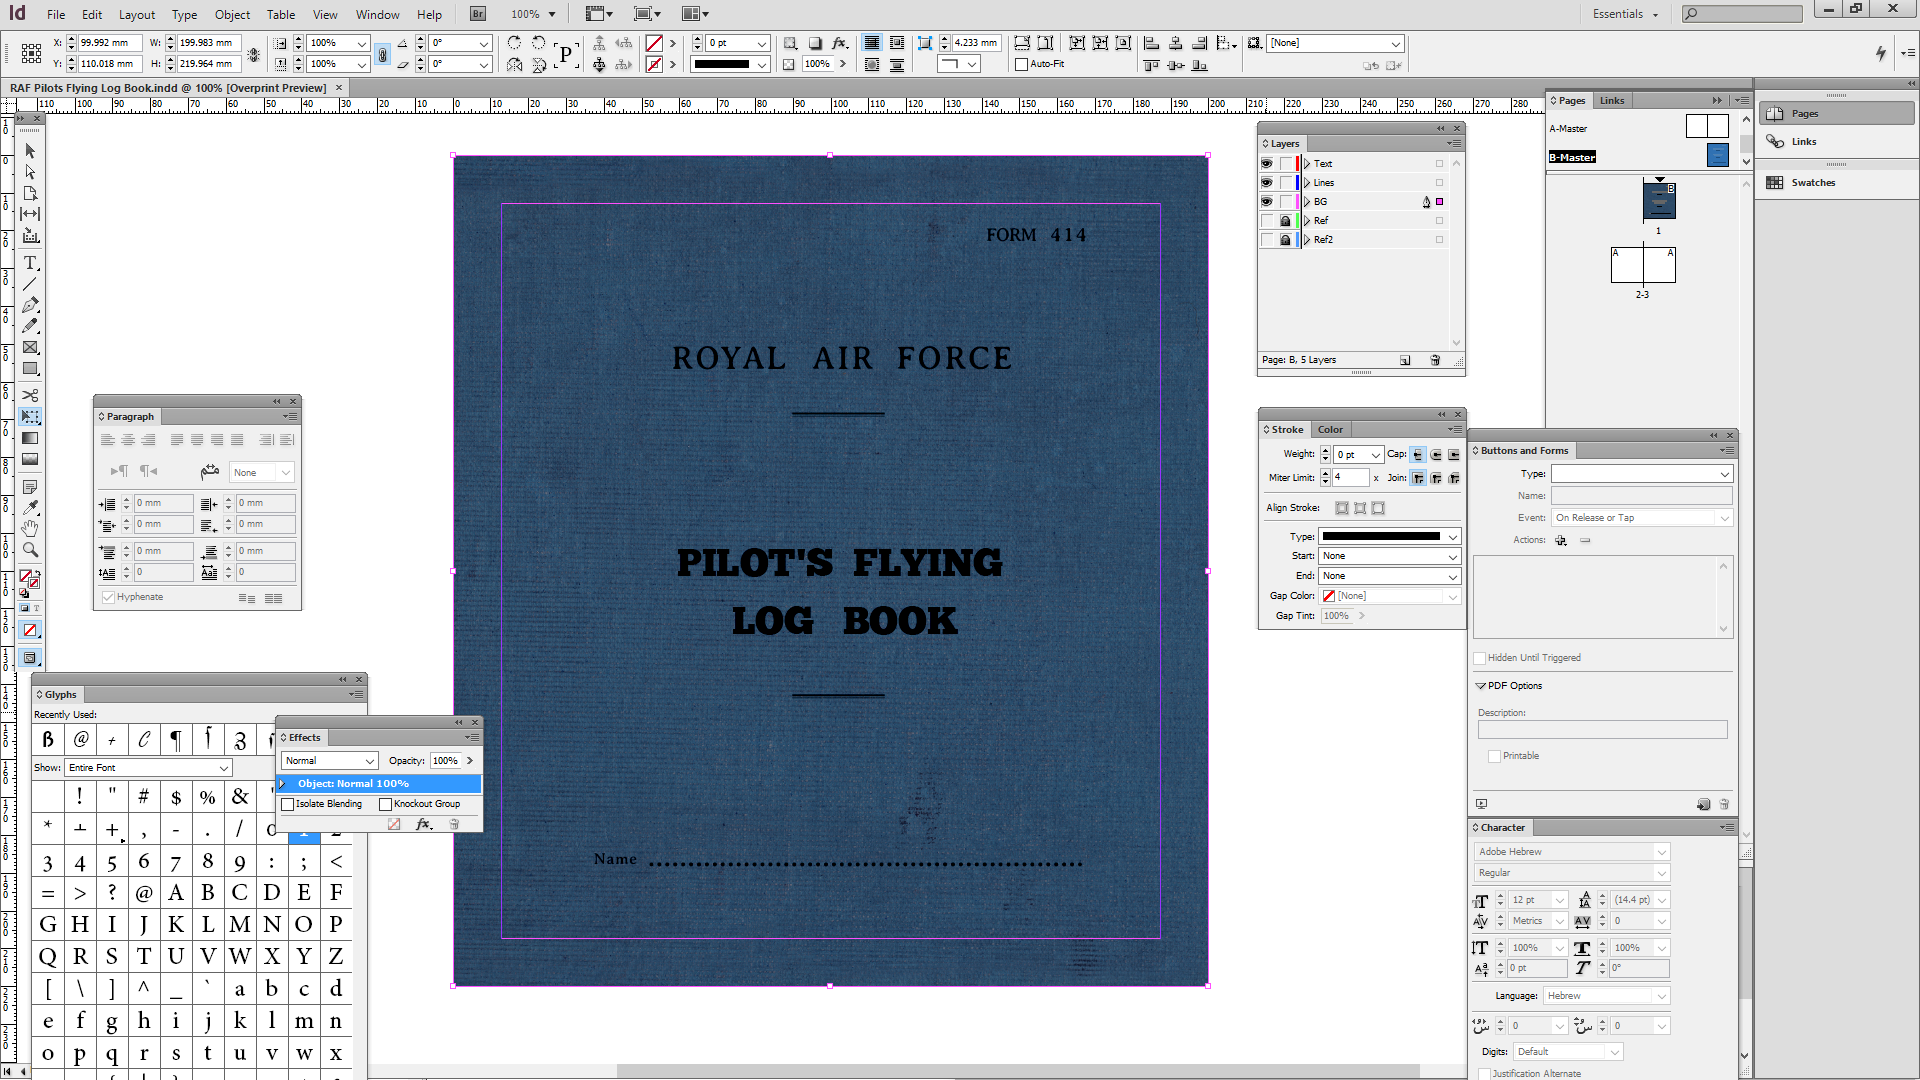Open the Effects blending mode Normal dropdown
The image size is (1920, 1080).
click(330, 761)
